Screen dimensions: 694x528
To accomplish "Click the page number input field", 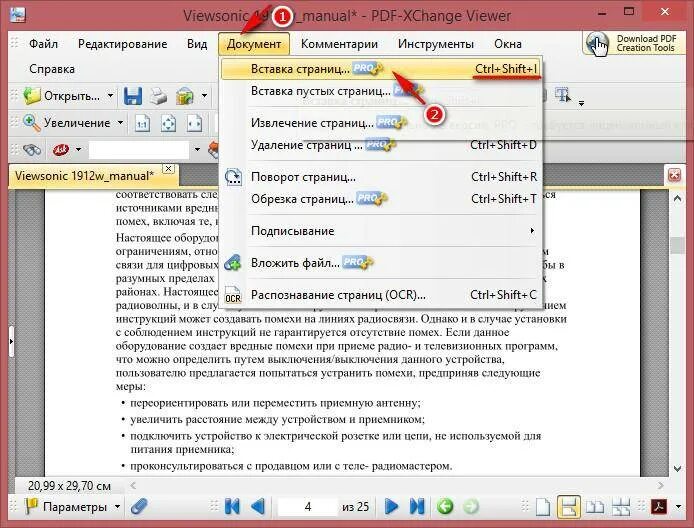I will coord(308,506).
